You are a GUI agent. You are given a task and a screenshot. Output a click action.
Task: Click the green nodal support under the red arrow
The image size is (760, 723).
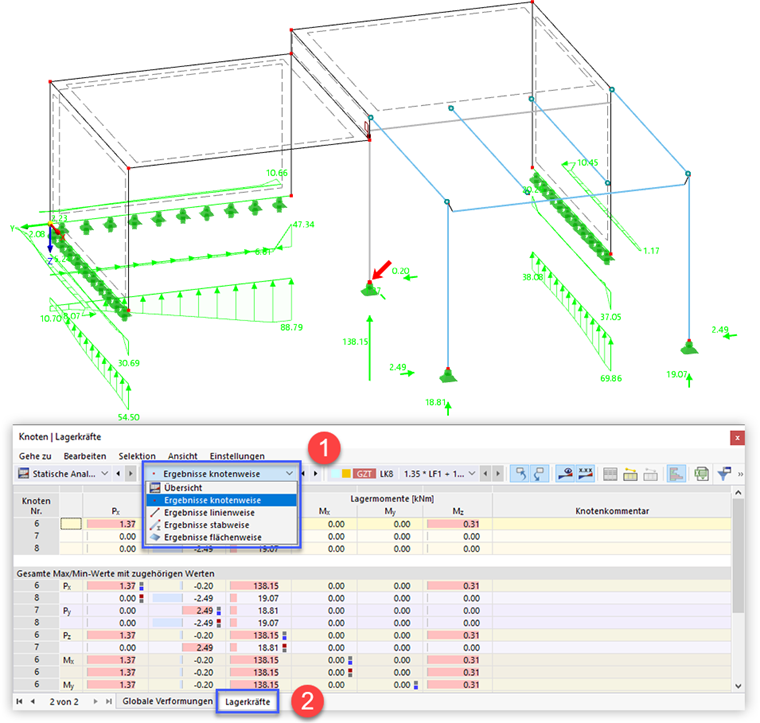(x=369, y=289)
